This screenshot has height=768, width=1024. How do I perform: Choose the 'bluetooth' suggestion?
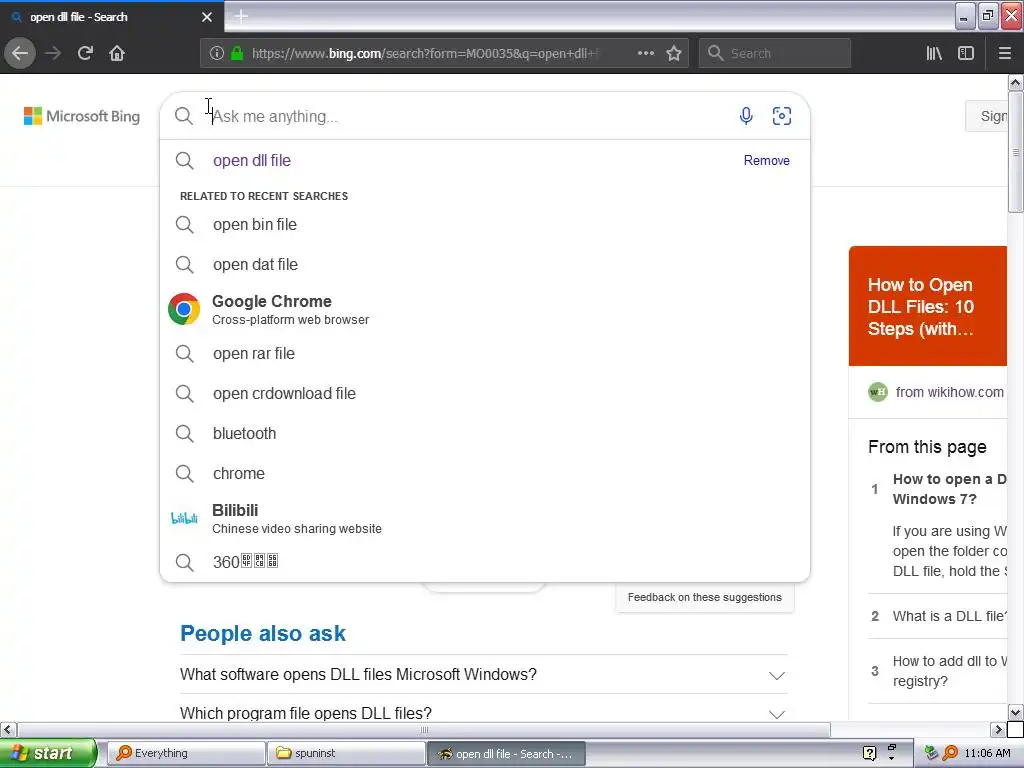coord(244,434)
